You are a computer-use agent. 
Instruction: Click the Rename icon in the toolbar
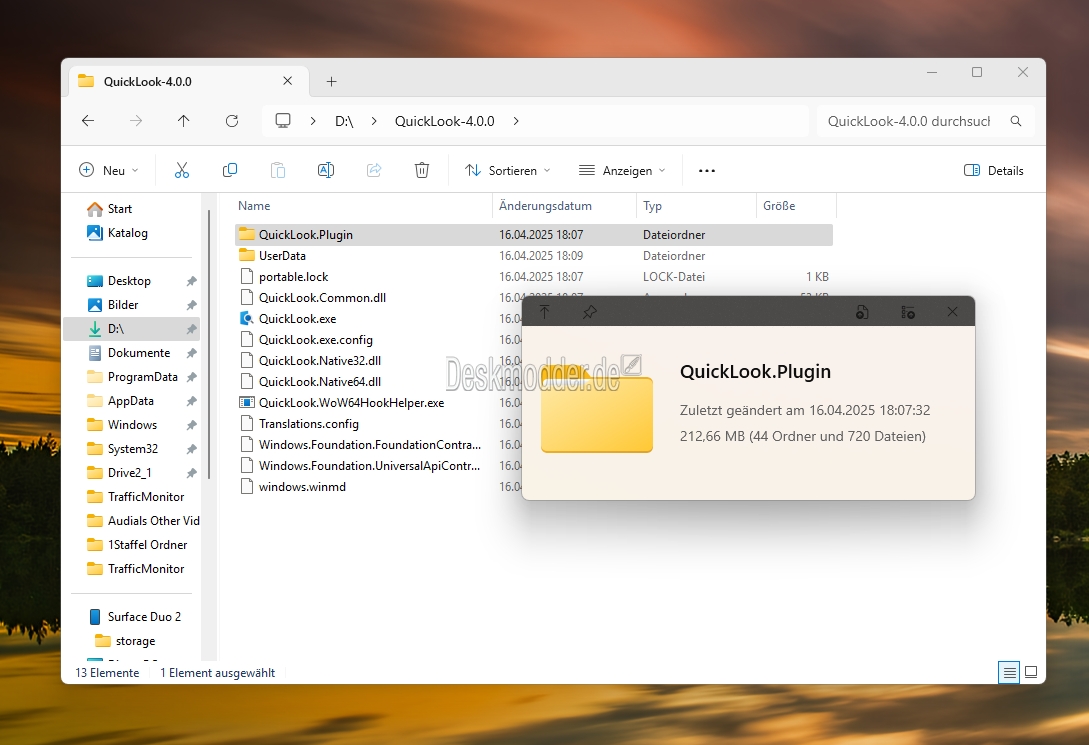[326, 170]
